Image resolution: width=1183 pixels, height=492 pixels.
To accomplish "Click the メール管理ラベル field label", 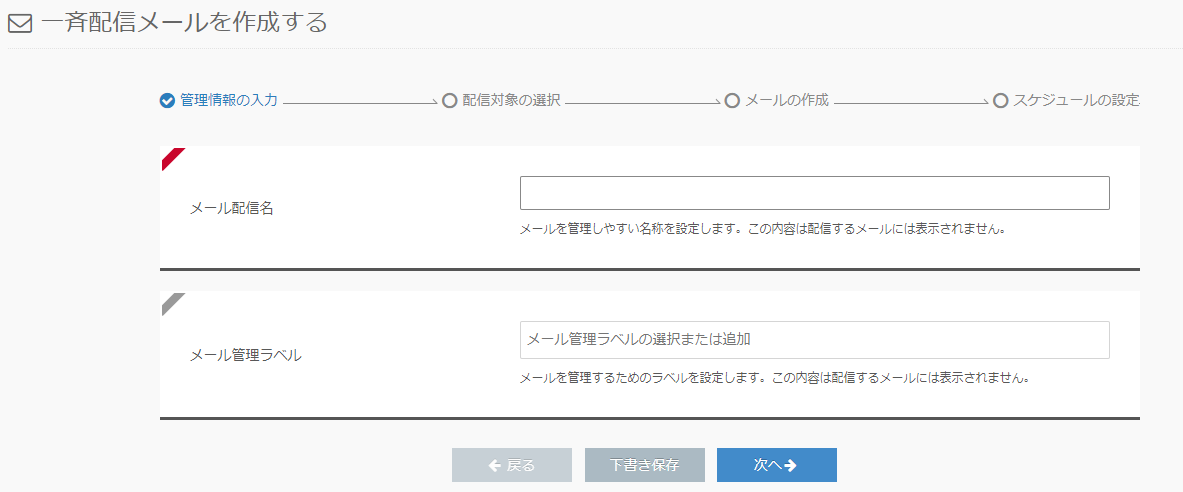I will 245,355.
